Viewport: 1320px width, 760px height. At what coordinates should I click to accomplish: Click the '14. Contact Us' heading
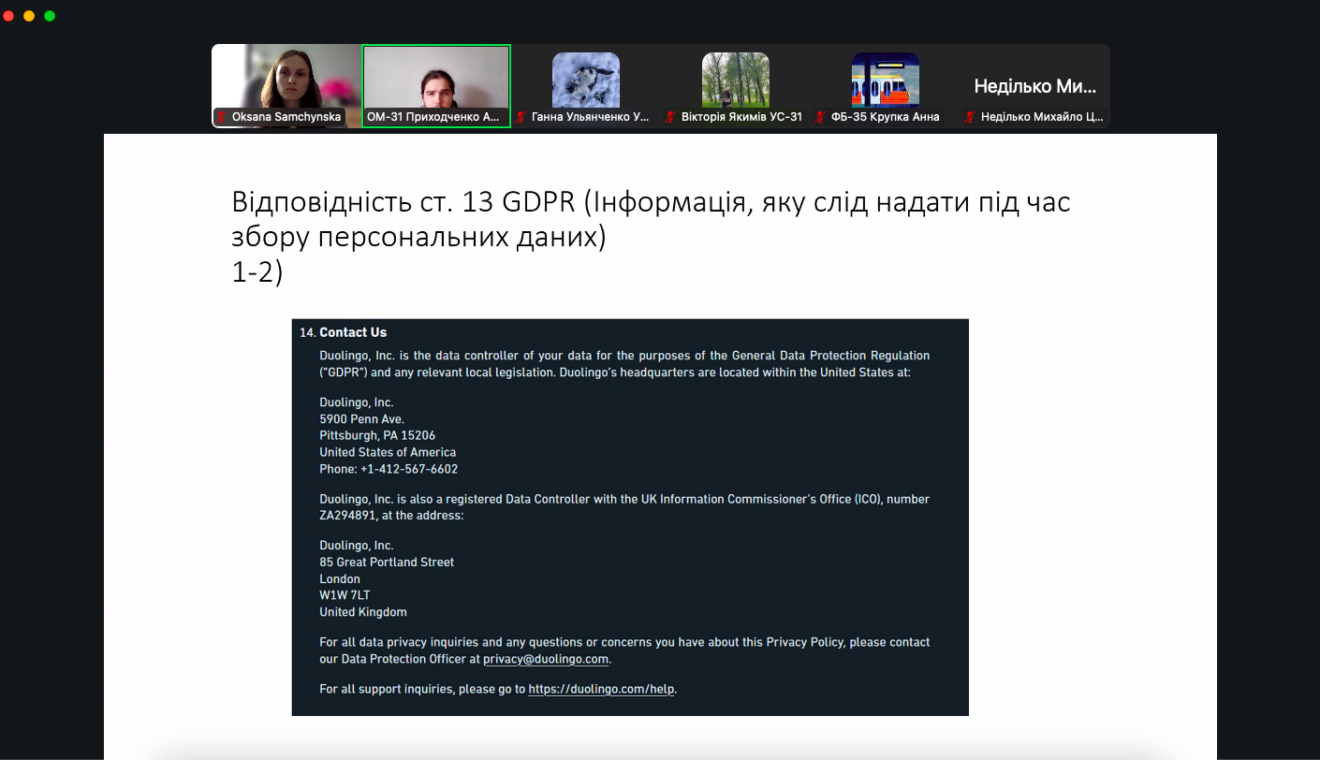coord(343,332)
